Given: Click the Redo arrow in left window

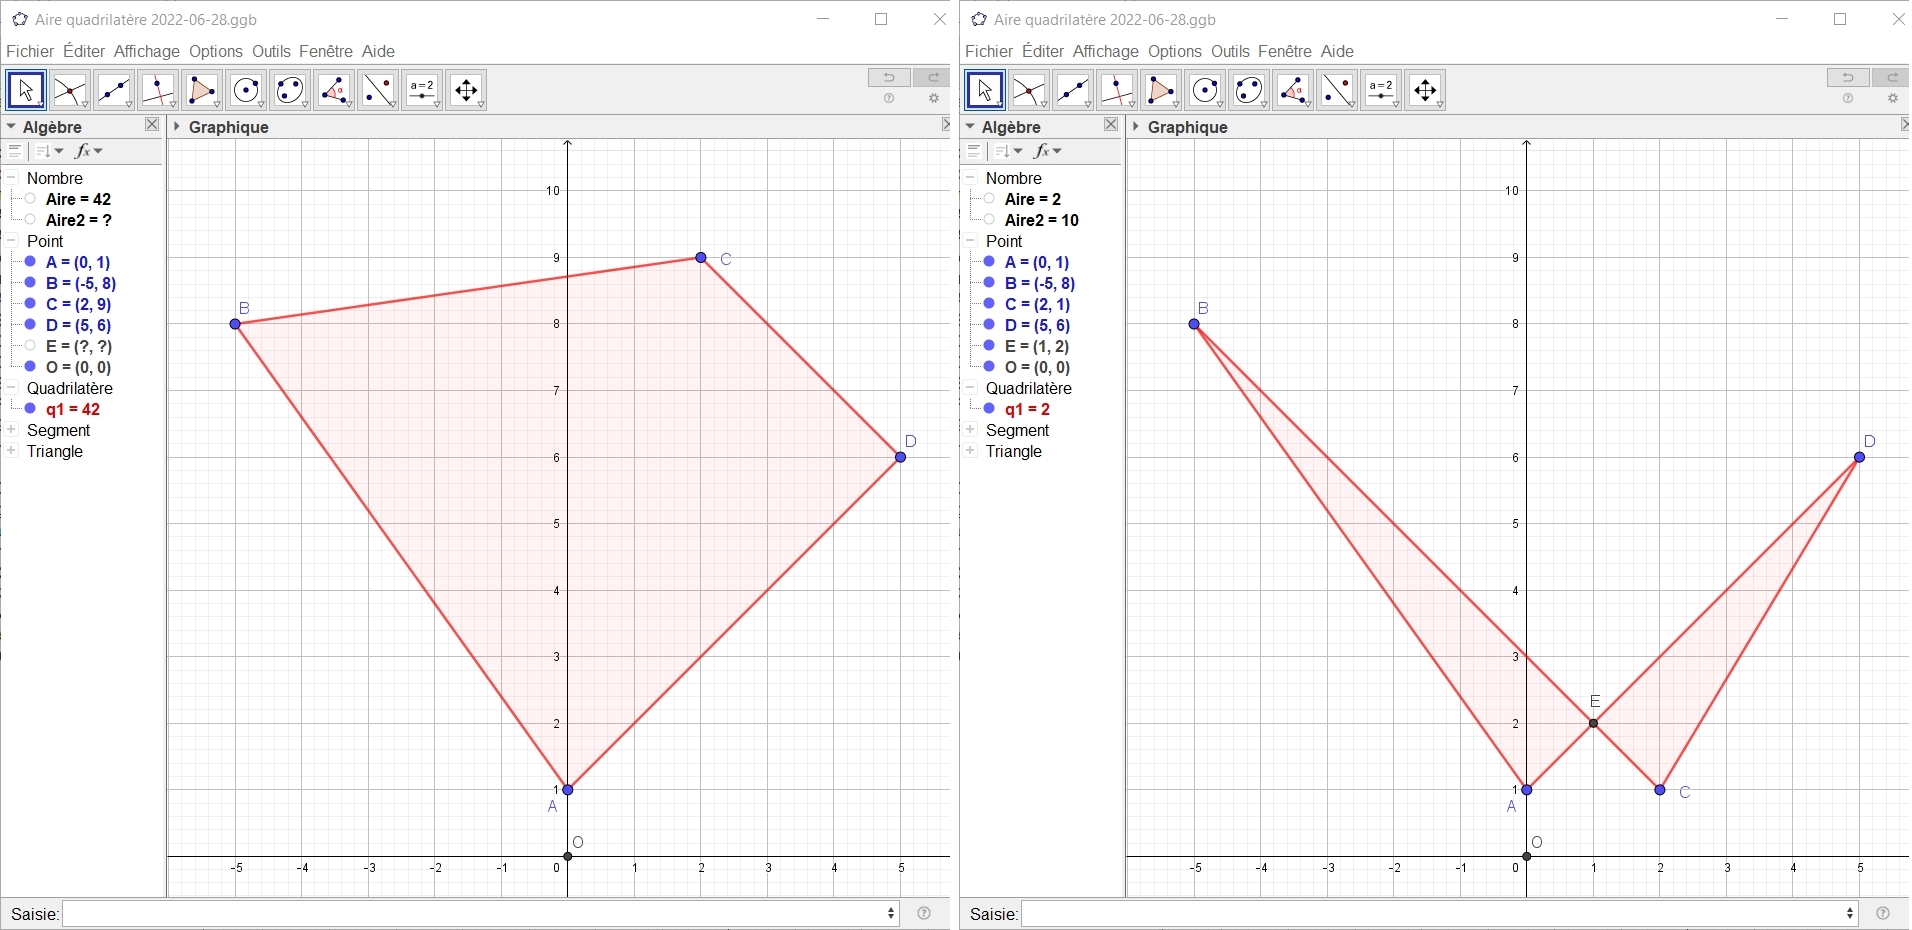Looking at the screenshot, I should click(932, 78).
